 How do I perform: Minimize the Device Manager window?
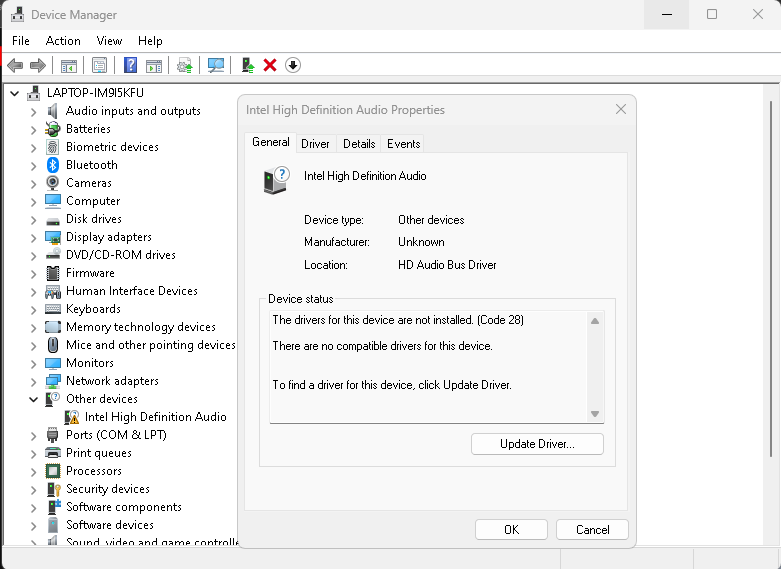tap(667, 14)
